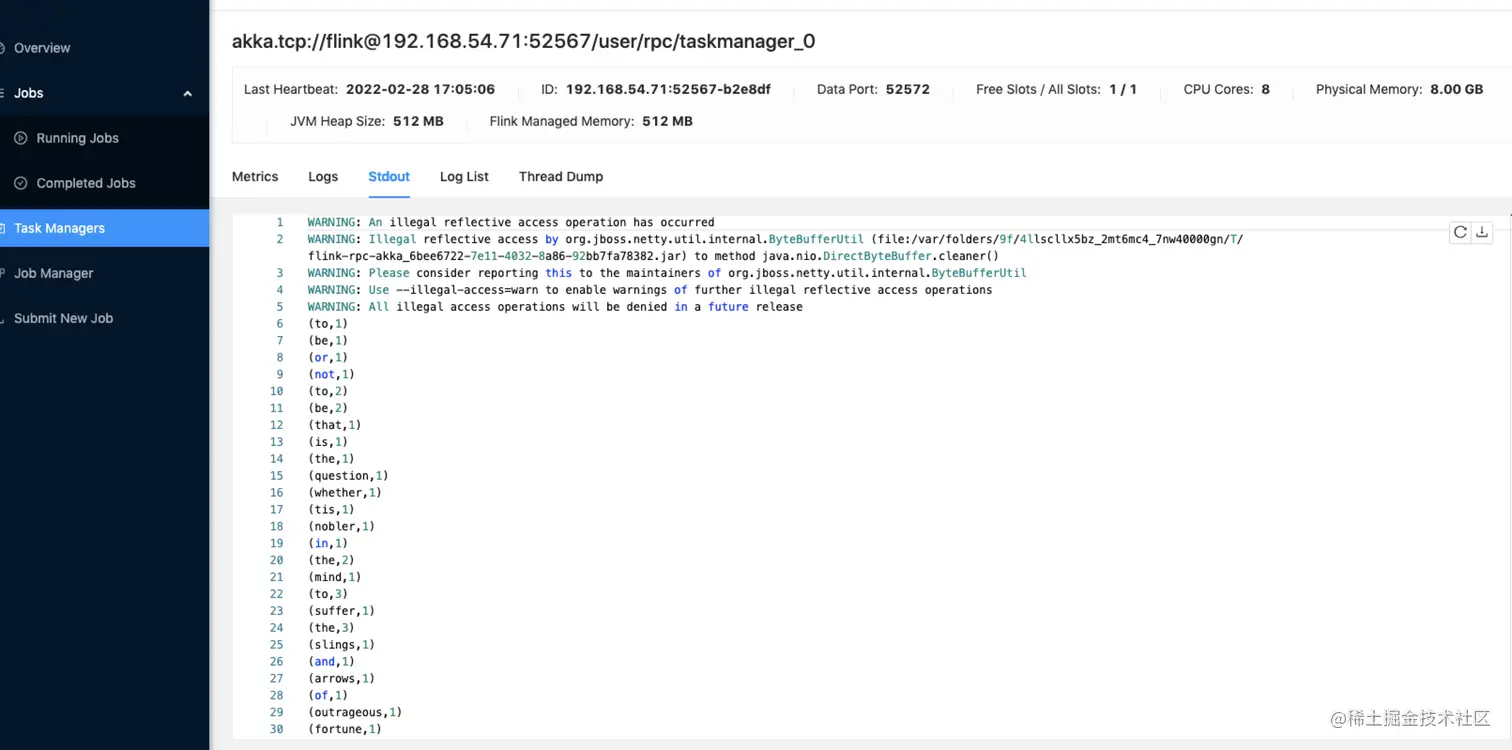Collapse the Jobs menu chevron
The height and width of the screenshot is (750, 1512).
[187, 93]
